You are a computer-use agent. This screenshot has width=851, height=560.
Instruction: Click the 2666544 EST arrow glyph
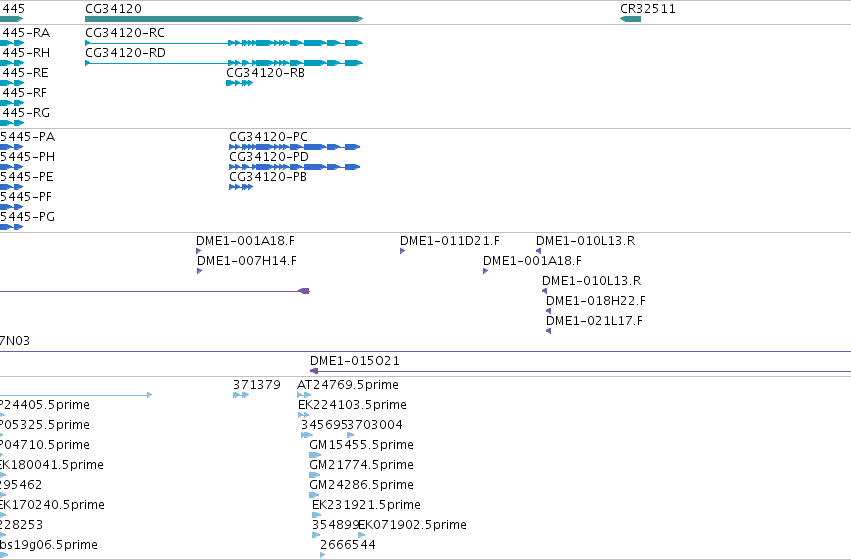(x=322, y=555)
